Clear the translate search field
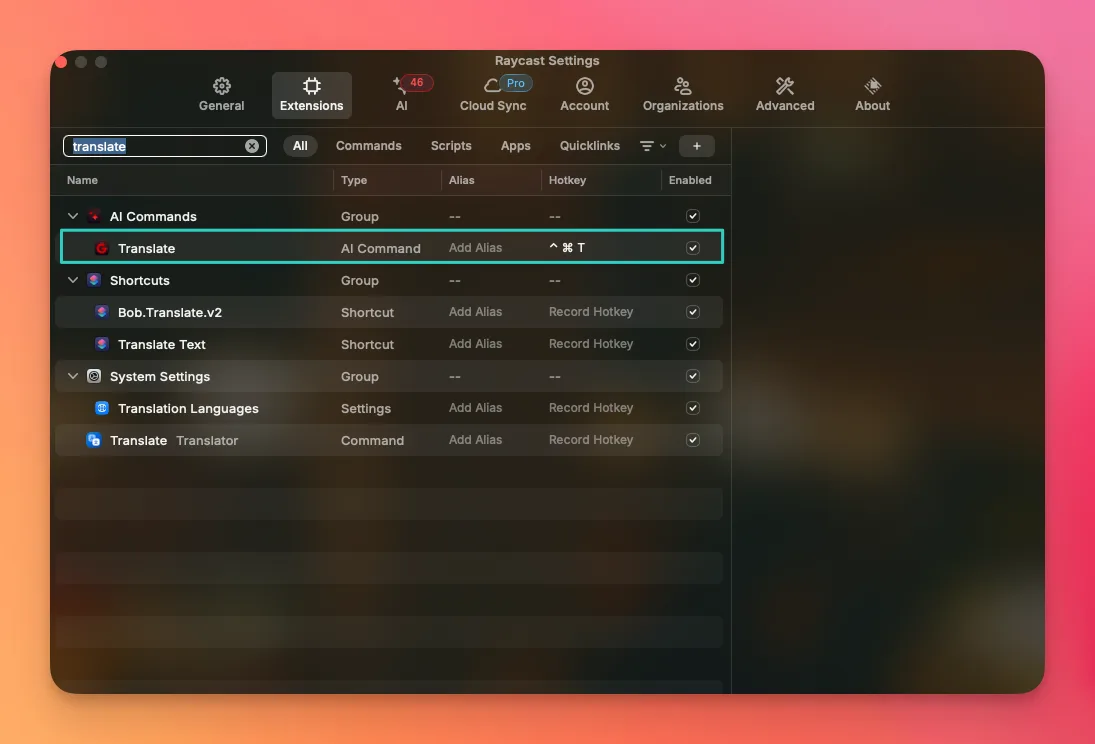 [251, 146]
